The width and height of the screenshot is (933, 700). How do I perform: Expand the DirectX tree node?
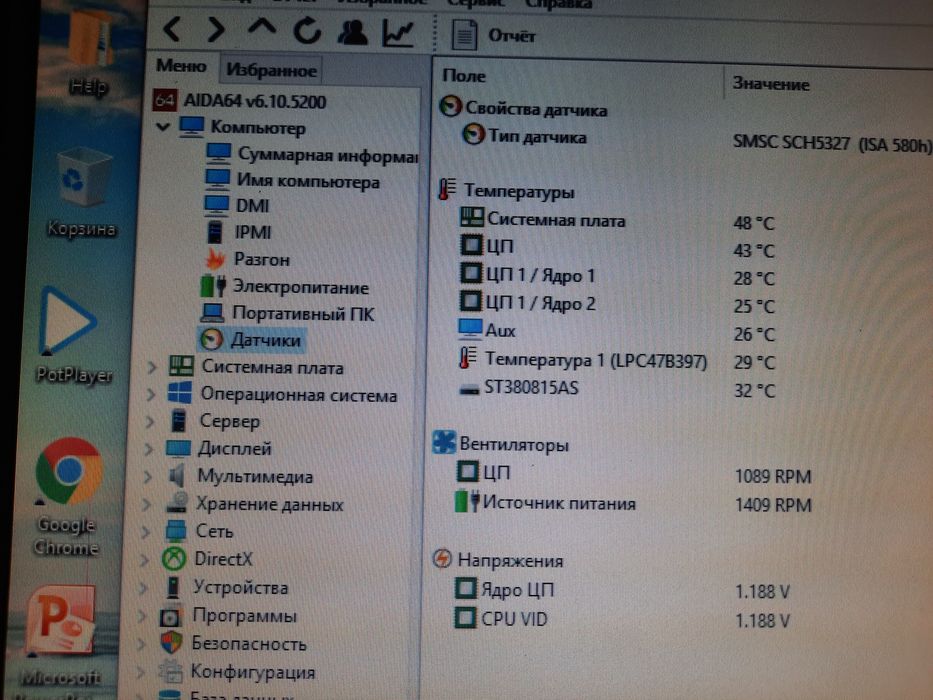[143, 560]
